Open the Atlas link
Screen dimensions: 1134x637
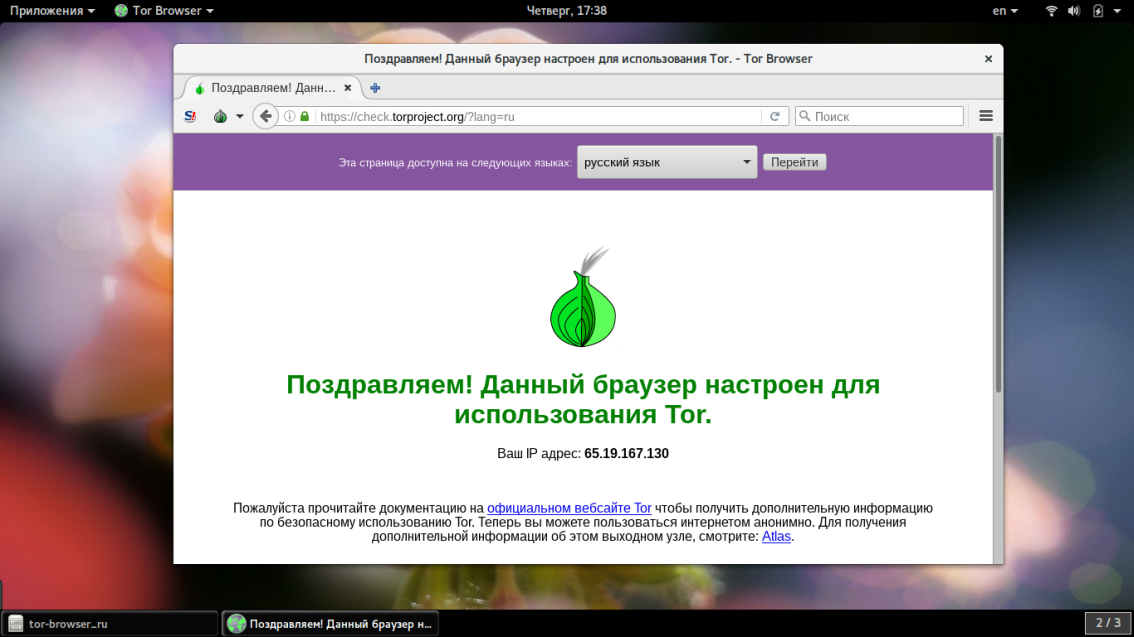pyautogui.click(x=776, y=536)
